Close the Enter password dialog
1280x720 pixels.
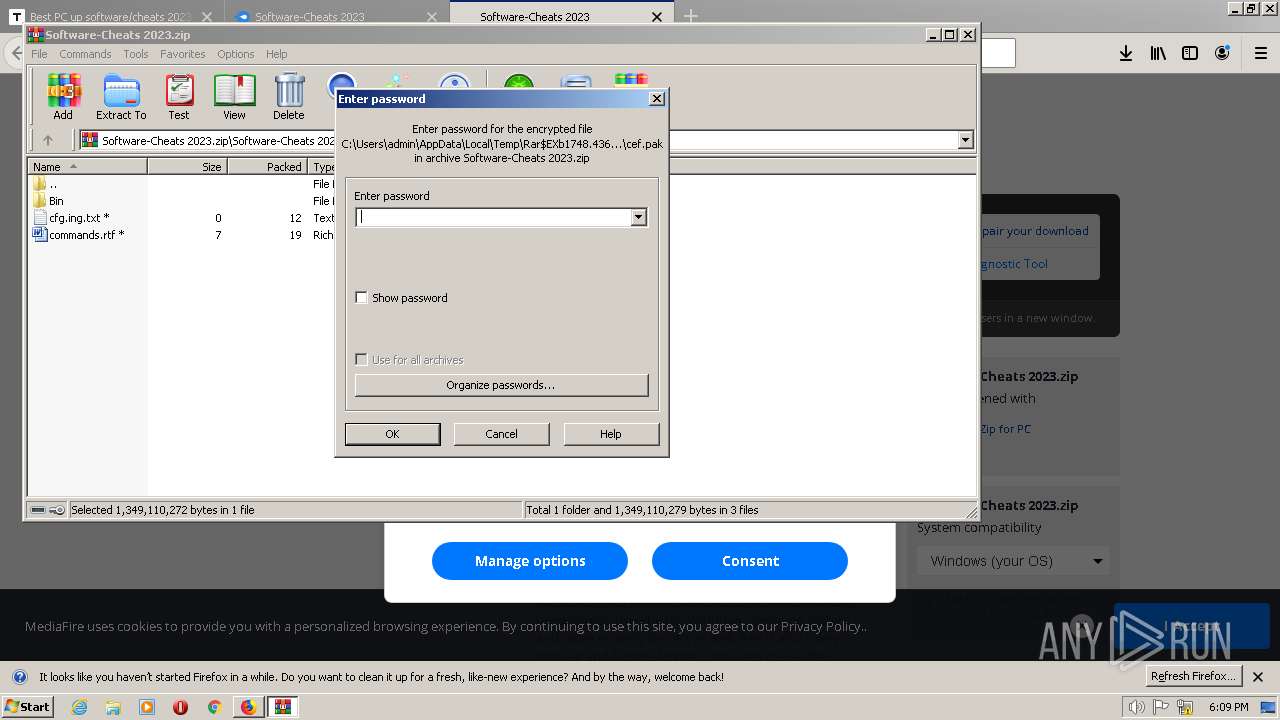click(657, 98)
